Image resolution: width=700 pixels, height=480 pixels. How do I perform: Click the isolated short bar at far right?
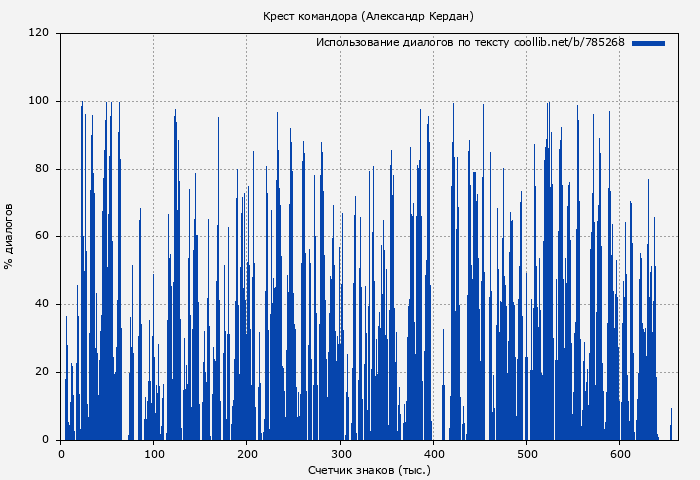tap(671, 425)
